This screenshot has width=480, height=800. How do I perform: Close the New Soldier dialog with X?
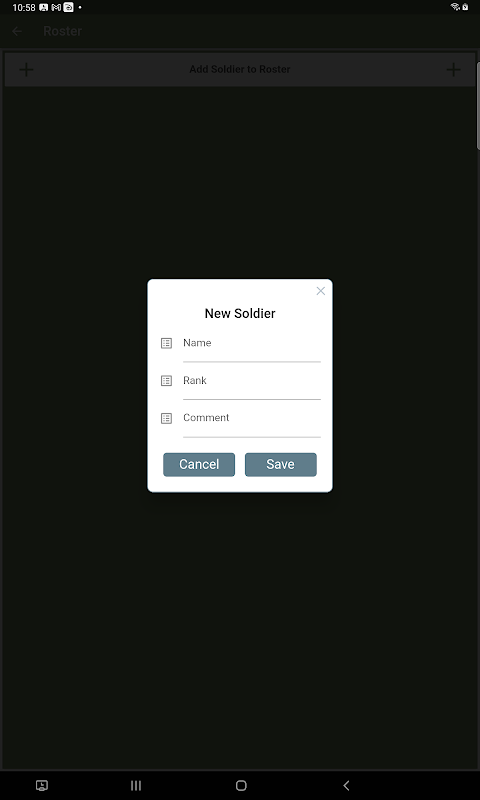point(320,291)
